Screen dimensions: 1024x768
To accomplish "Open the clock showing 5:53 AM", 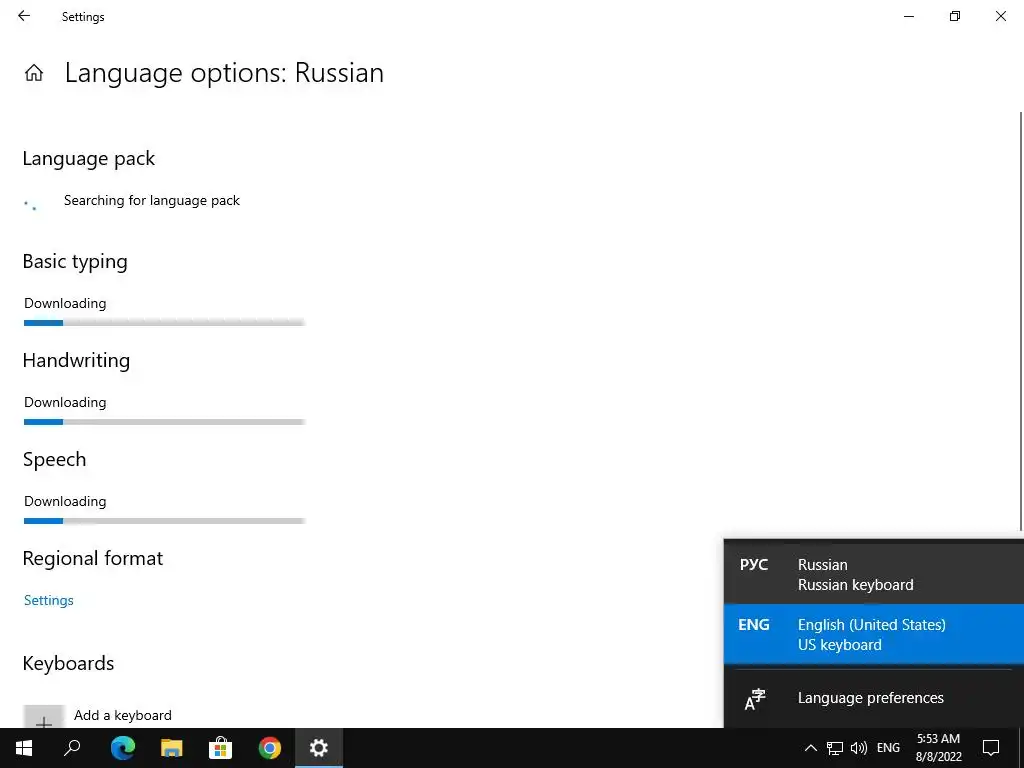I will (x=938, y=748).
